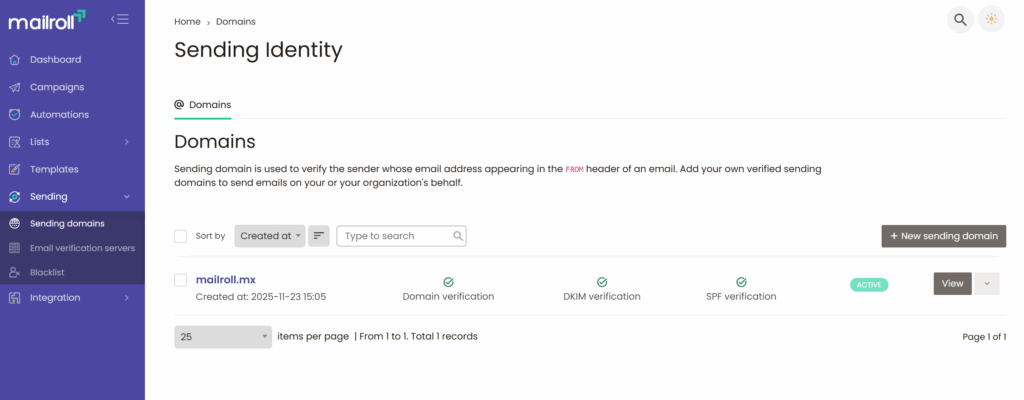Click the Type to search field
Viewport: 1024px width, 400px height.
[396, 236]
